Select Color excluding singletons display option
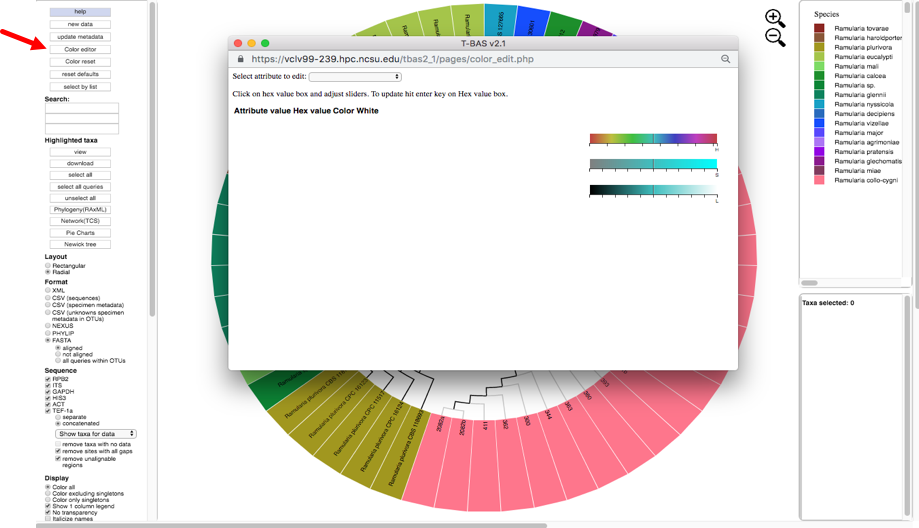This screenshot has height=528, width=919. coord(48,493)
